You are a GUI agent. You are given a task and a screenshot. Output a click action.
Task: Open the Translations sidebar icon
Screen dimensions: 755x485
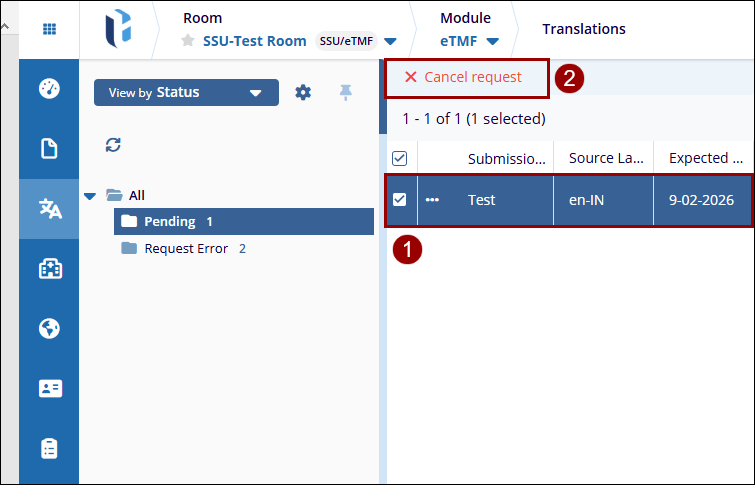point(49,208)
